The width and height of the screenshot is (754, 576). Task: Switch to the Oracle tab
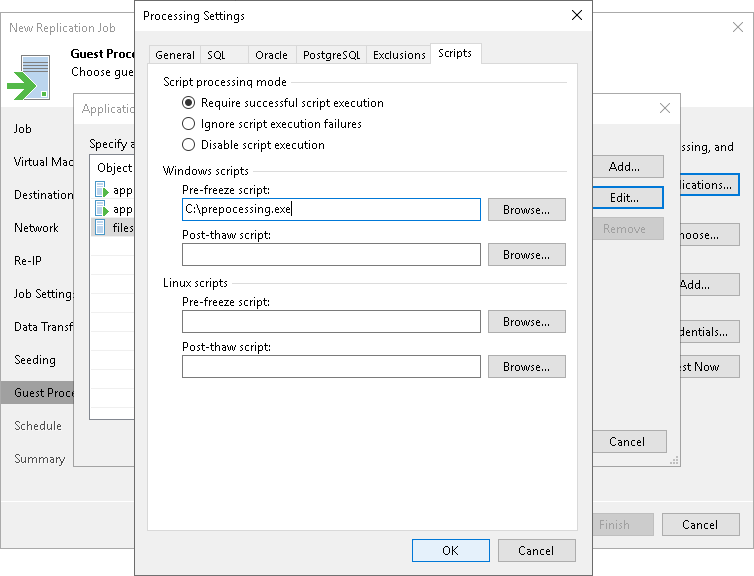tap(271, 55)
